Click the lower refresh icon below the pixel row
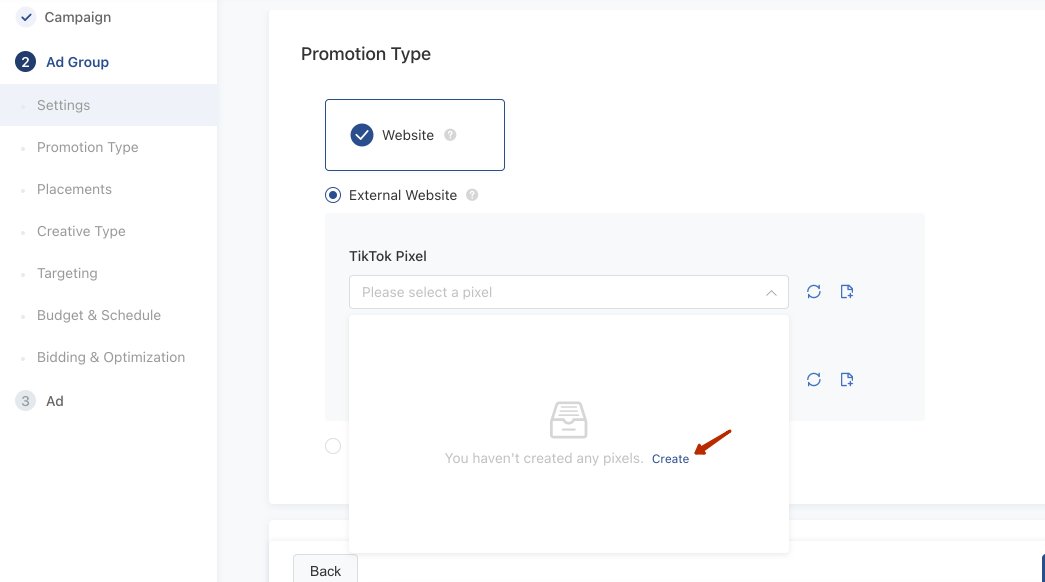Viewport: 1045px width, 582px height. point(814,379)
